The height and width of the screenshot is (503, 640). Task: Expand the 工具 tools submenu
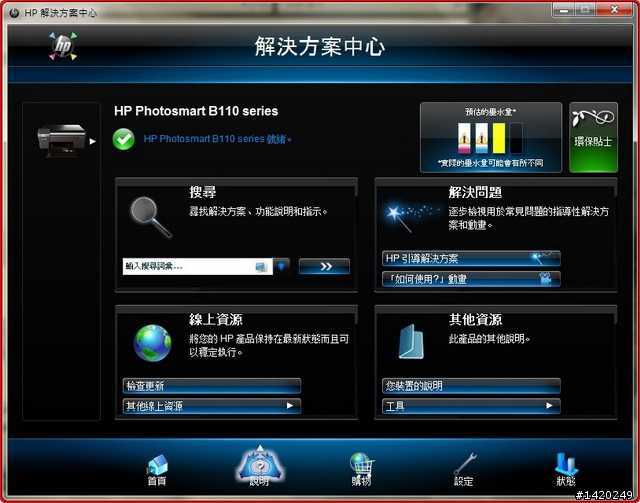click(471, 406)
